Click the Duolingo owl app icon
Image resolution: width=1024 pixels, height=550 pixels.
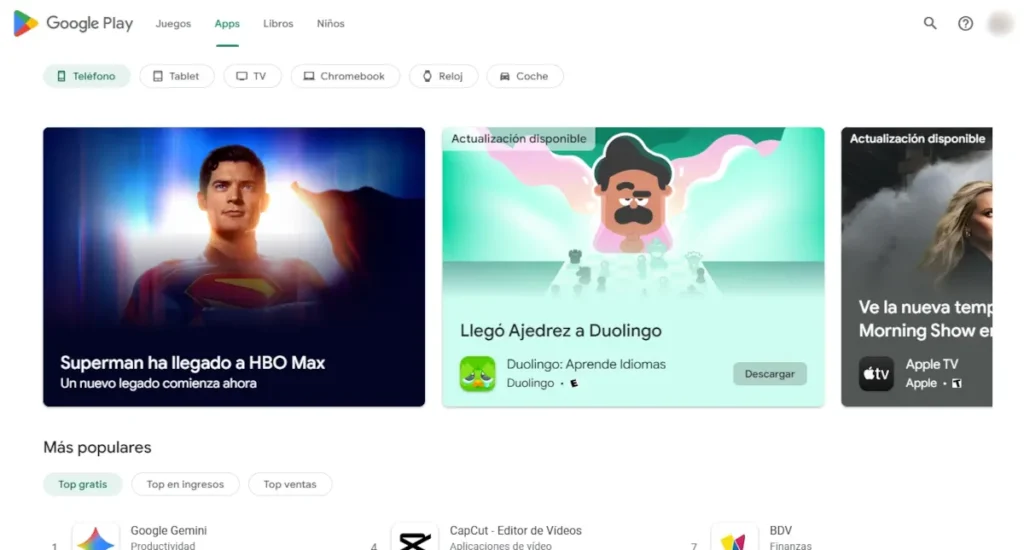pos(477,374)
